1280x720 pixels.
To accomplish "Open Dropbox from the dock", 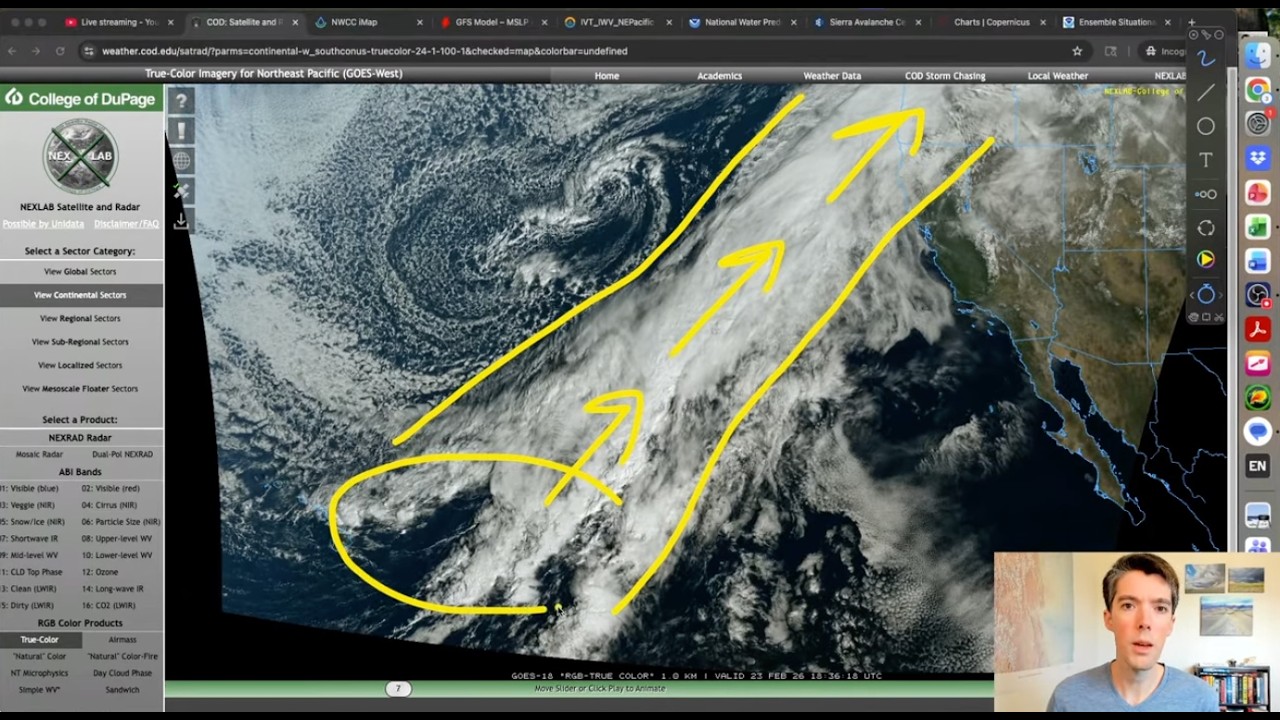I will coord(1258,158).
